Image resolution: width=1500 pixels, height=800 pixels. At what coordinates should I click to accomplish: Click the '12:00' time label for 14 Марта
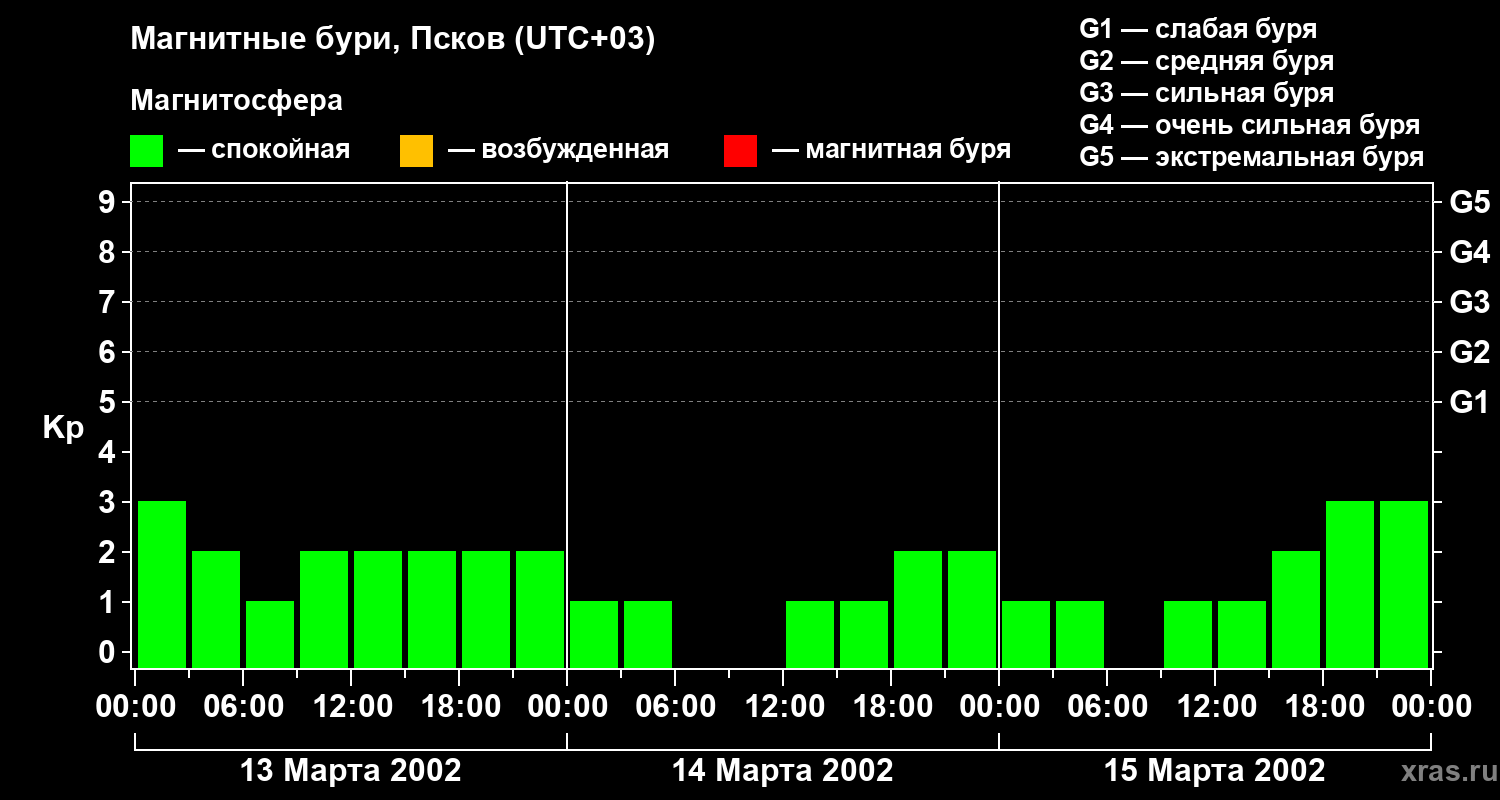point(783,707)
